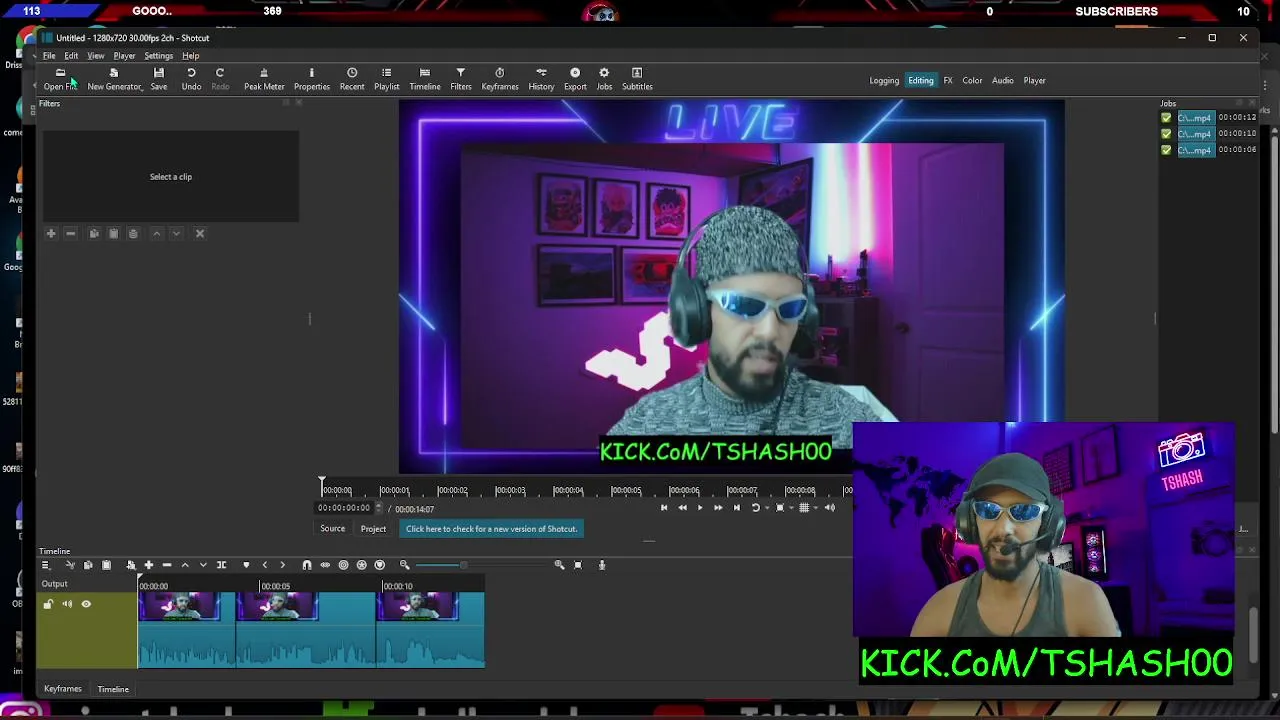The width and height of the screenshot is (1280, 720).
Task: Check for a new version of Shotcut
Action: tap(491, 529)
